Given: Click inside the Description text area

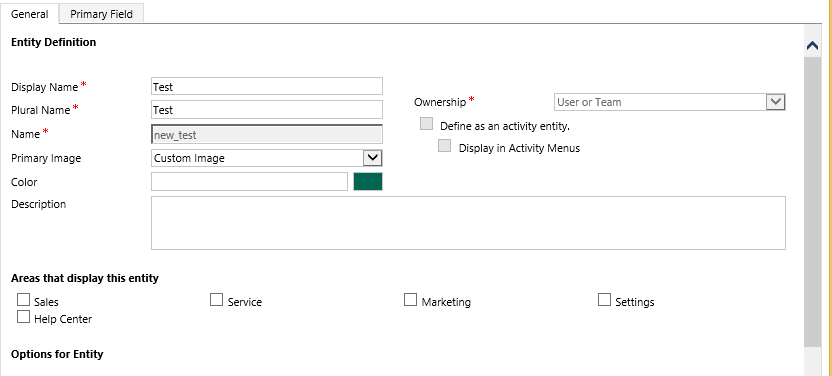Looking at the screenshot, I should click(x=468, y=223).
